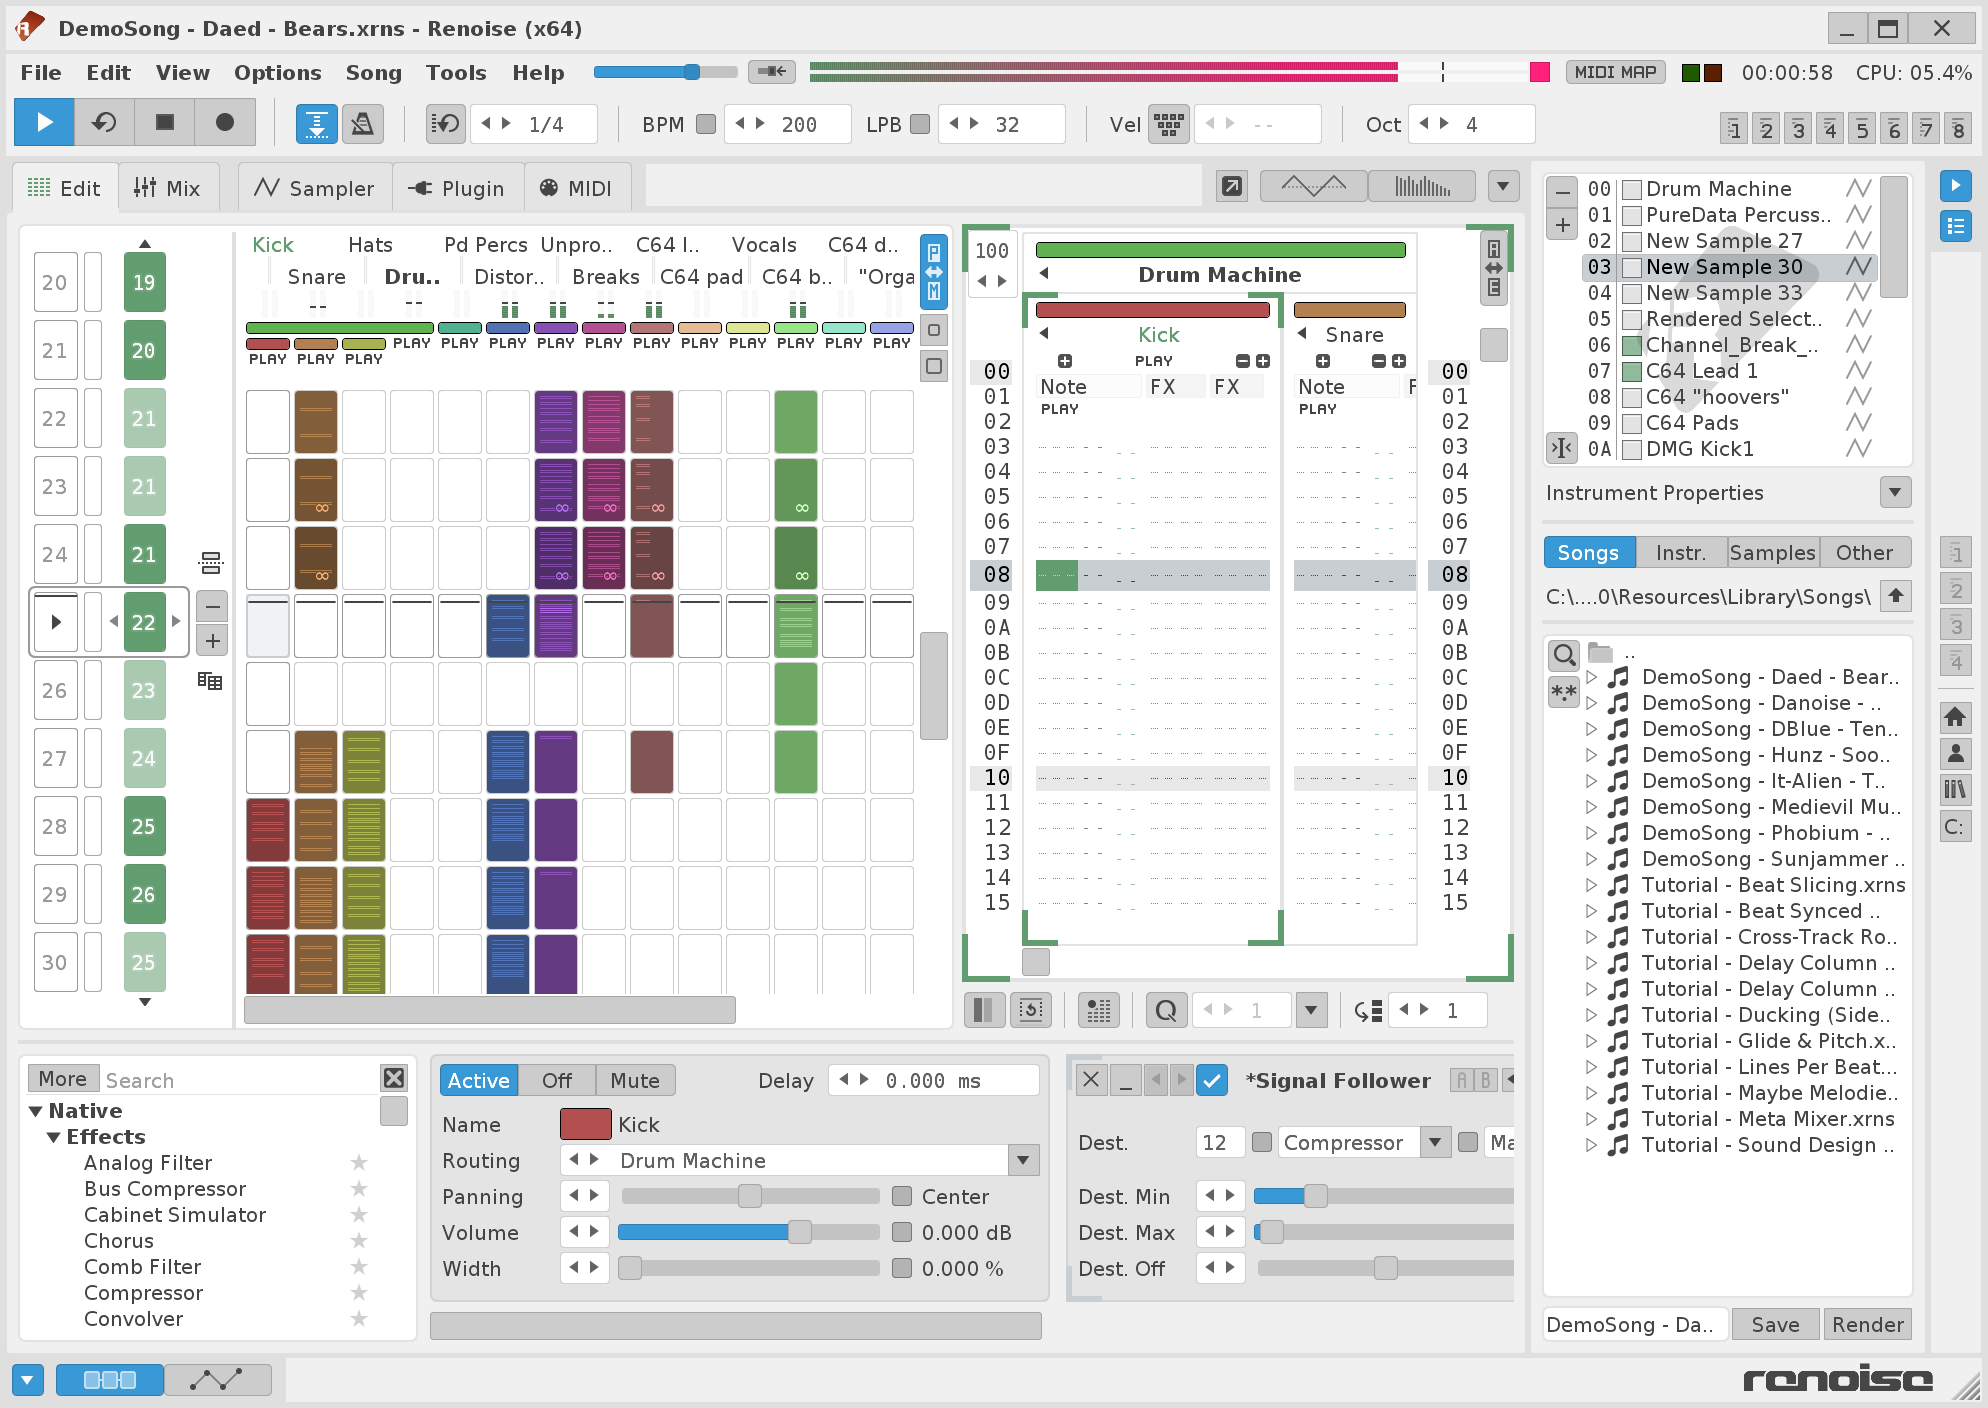
Task: Open the File menu
Action: (x=41, y=72)
